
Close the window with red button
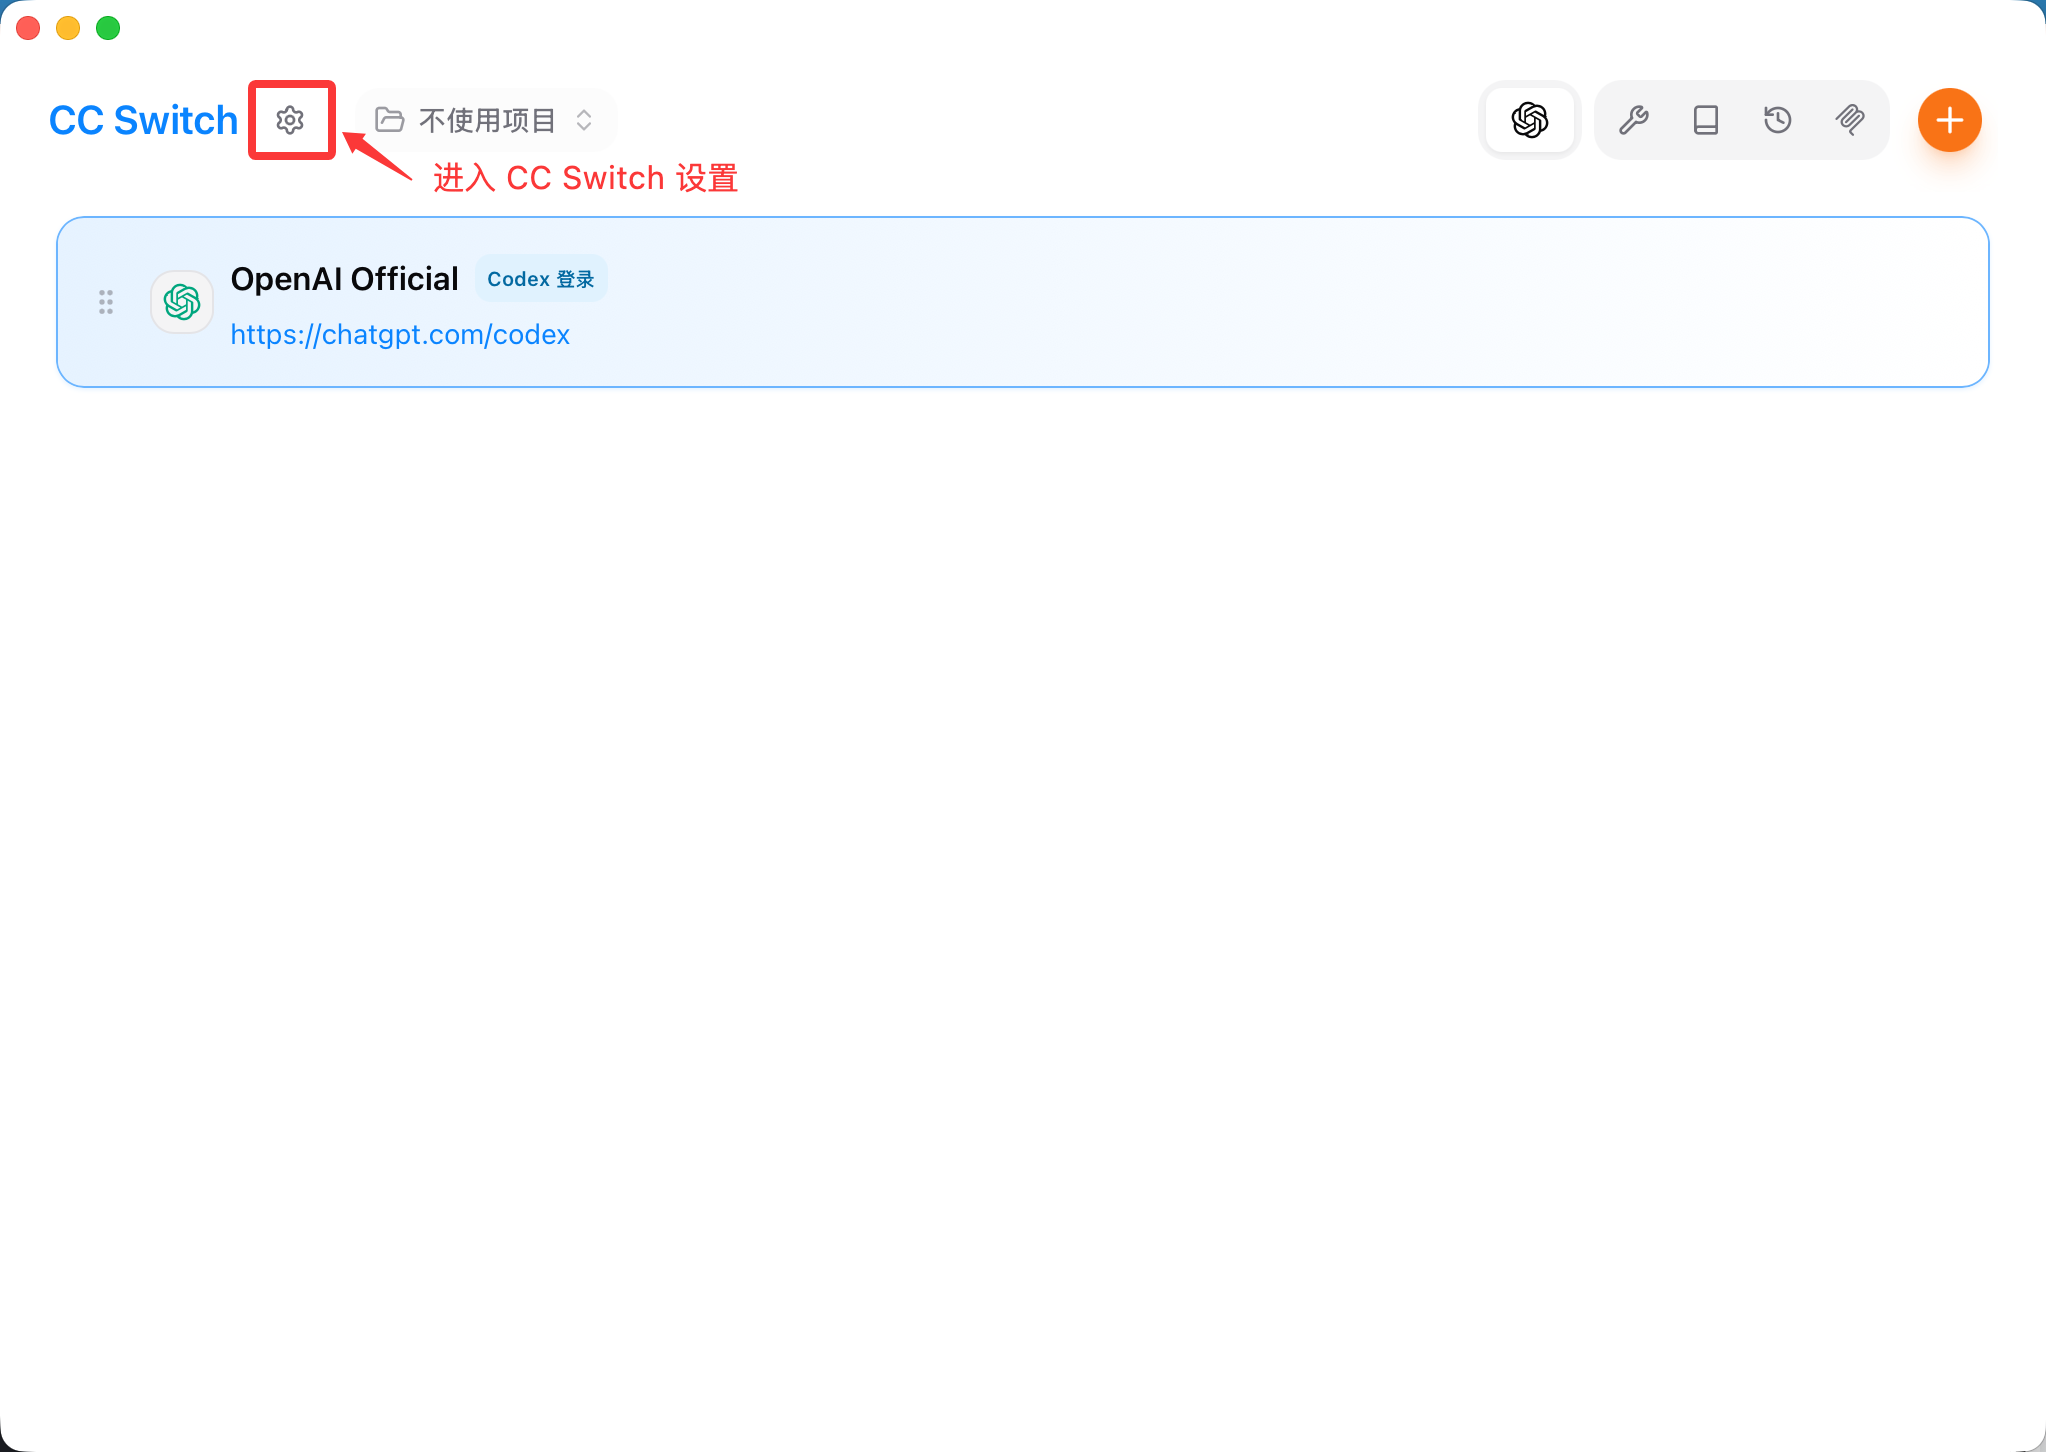[x=28, y=28]
